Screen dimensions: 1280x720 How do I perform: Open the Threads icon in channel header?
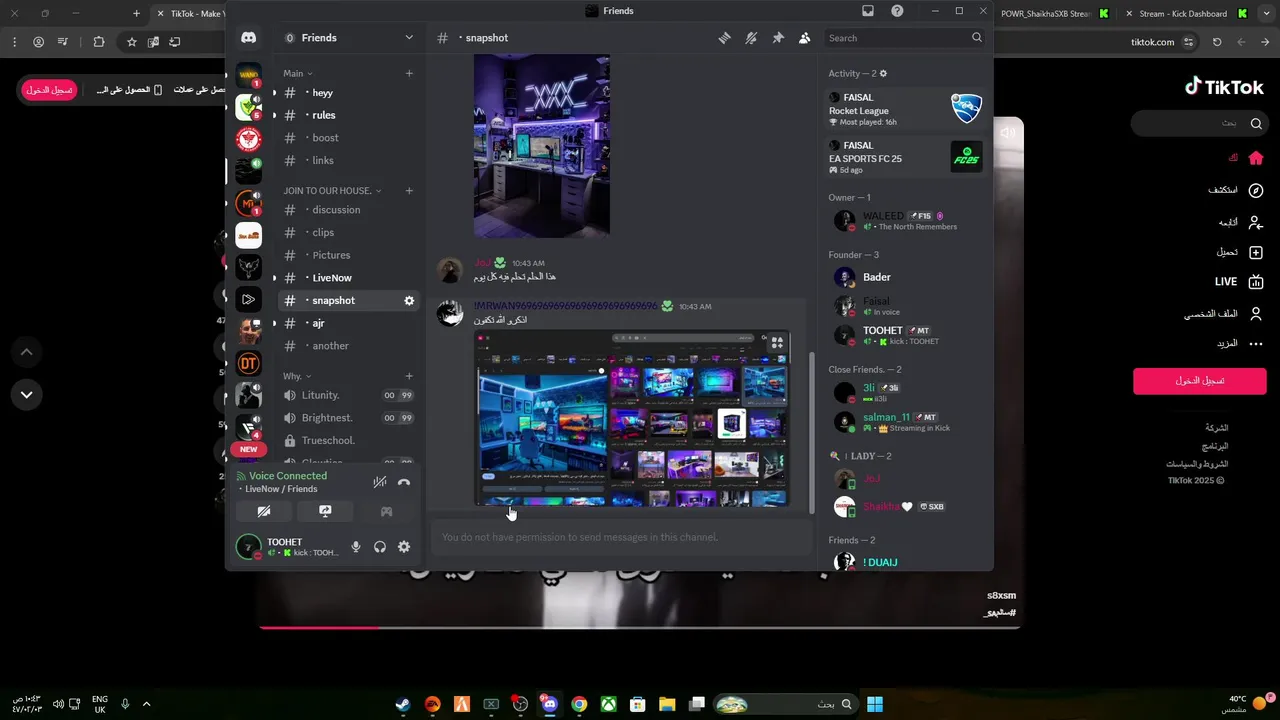(724, 38)
